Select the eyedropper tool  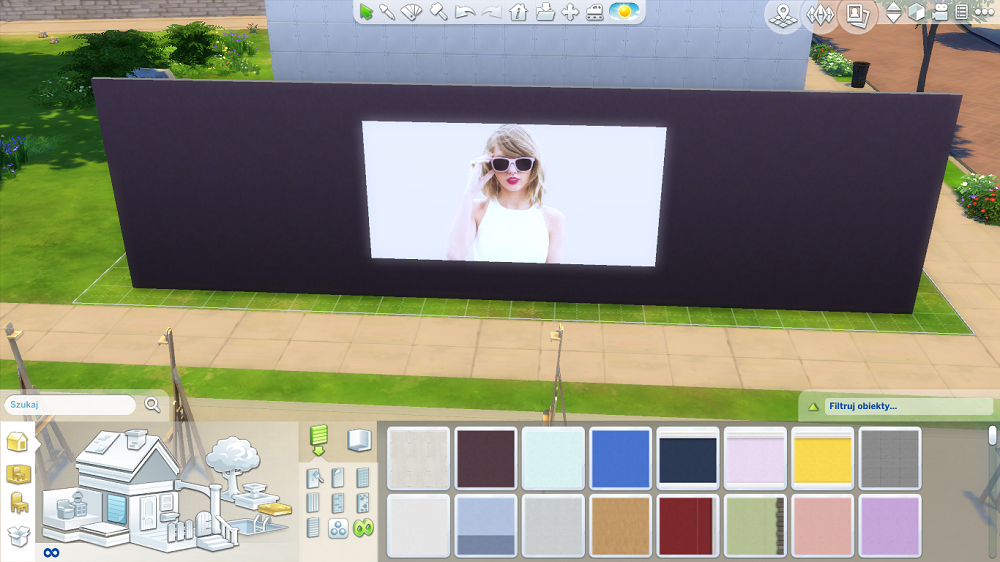click(x=388, y=12)
